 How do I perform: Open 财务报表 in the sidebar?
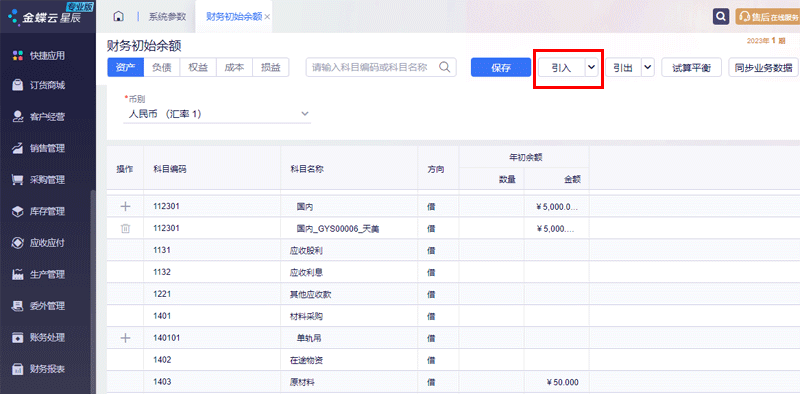click(39, 369)
